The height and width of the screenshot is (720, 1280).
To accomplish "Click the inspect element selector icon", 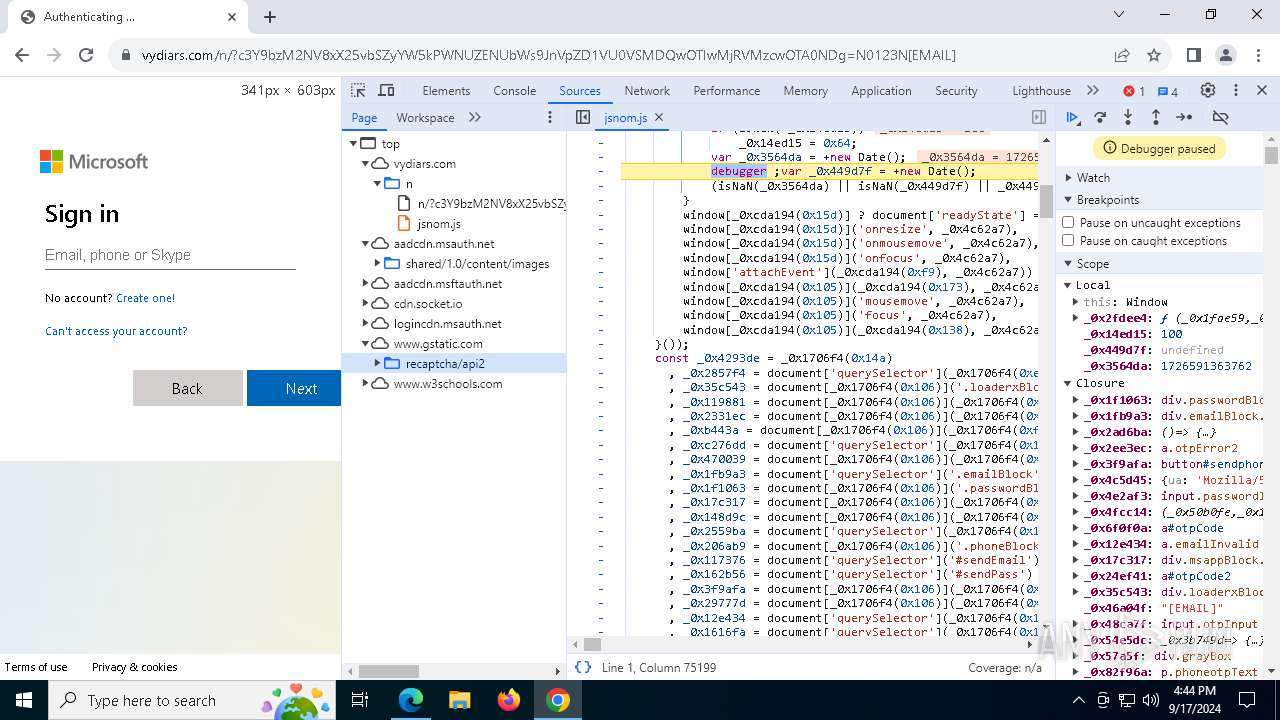I will tap(358, 90).
